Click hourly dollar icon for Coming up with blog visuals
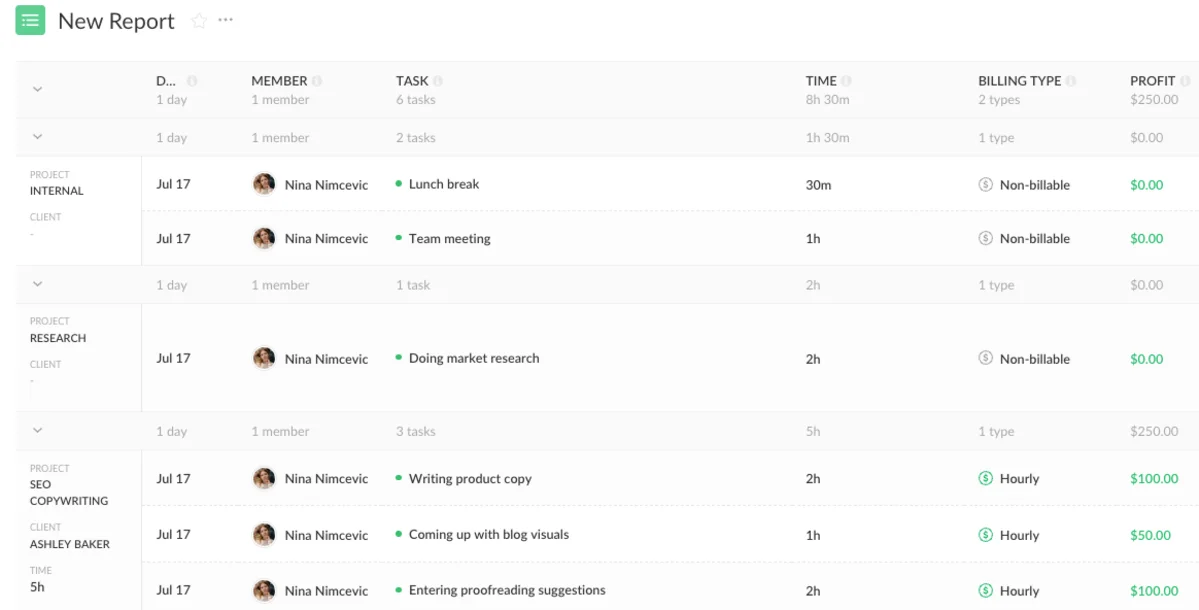 (x=986, y=535)
